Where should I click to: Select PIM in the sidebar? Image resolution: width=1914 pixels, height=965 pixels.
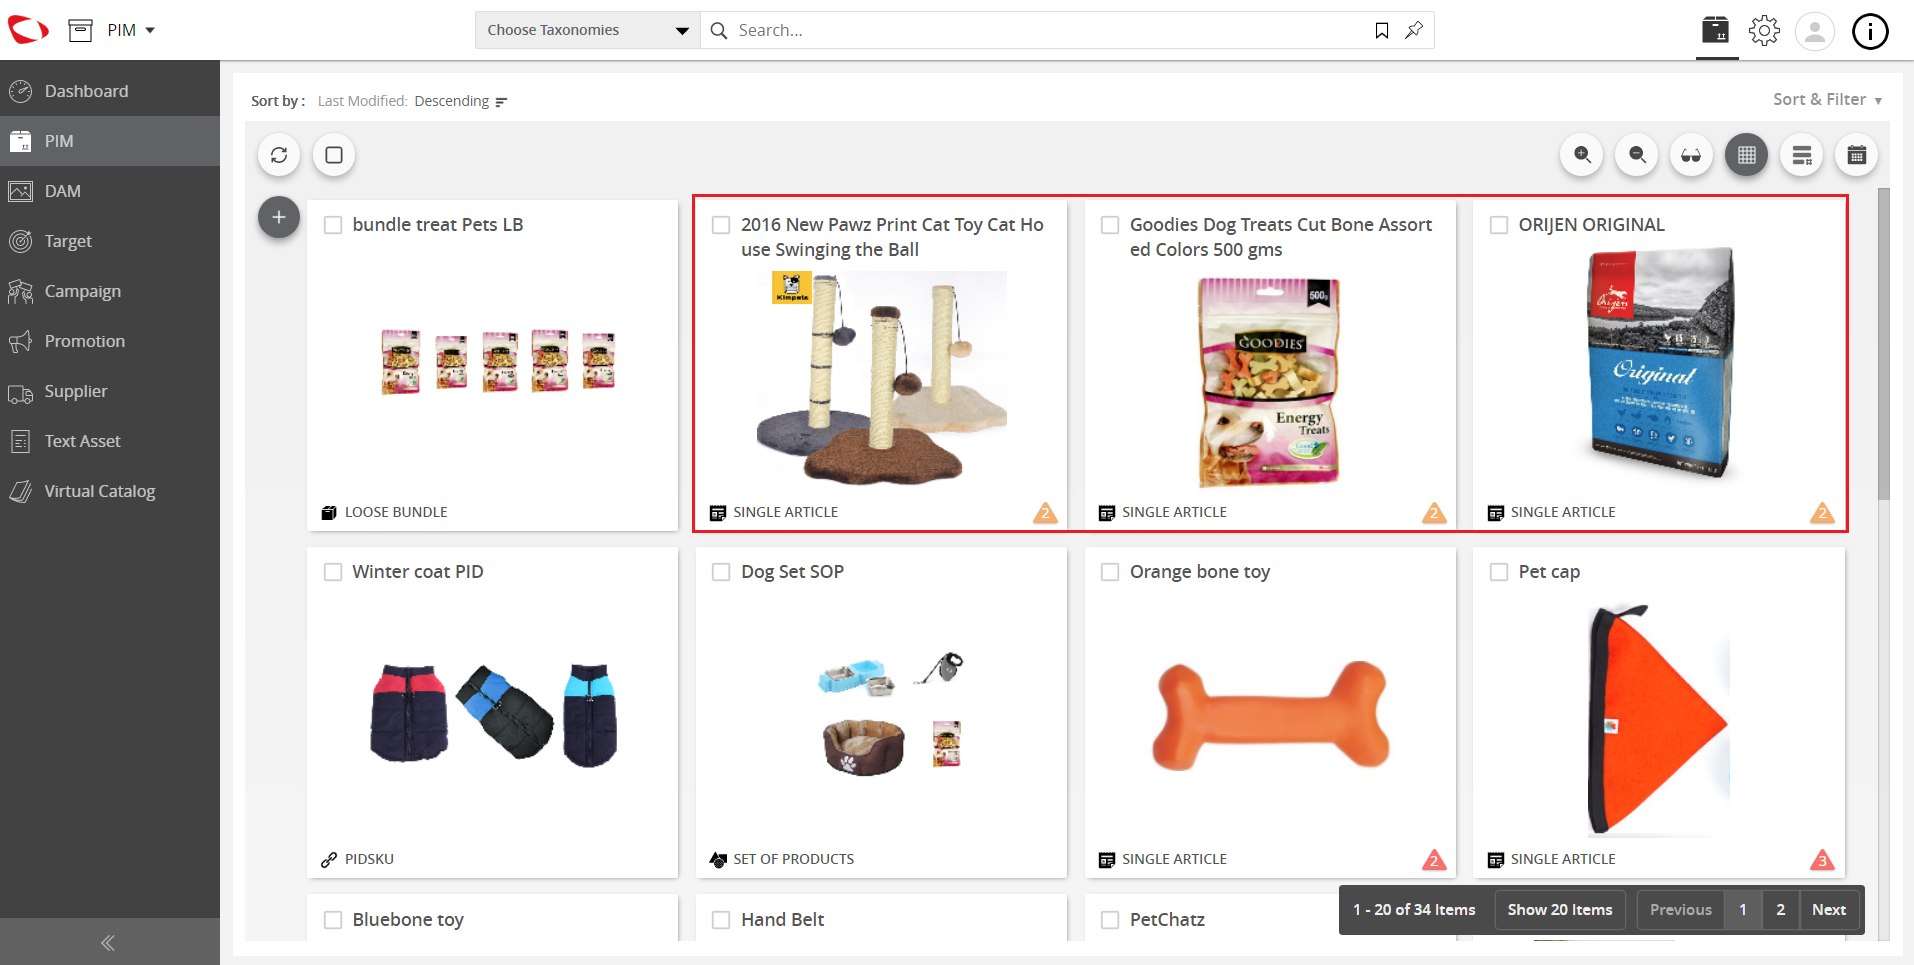(110, 141)
